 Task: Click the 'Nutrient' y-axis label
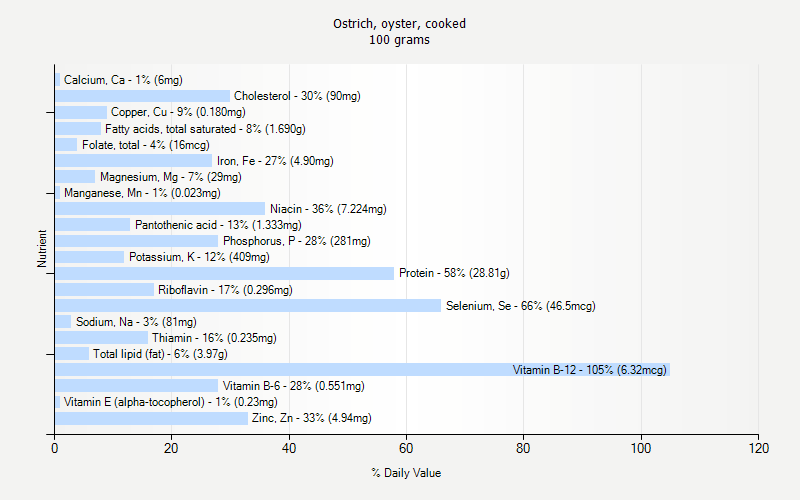pos(43,249)
